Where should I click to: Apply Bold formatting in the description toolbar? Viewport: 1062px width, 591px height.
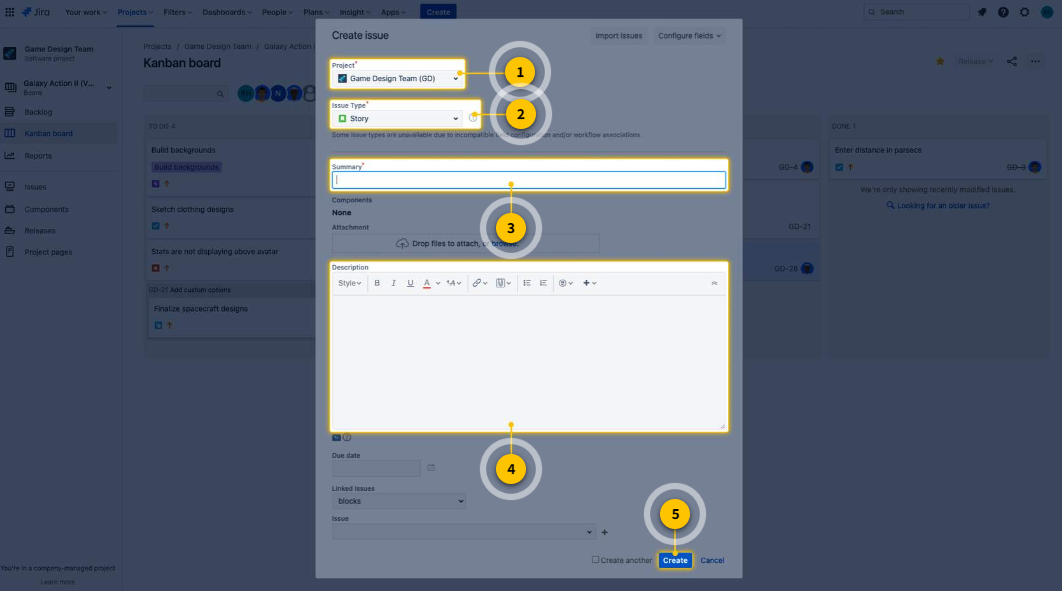[377, 283]
